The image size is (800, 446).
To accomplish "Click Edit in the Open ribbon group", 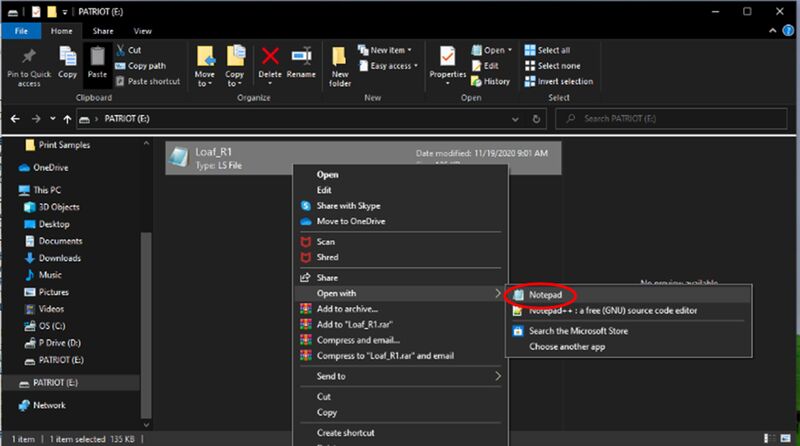I will point(485,66).
